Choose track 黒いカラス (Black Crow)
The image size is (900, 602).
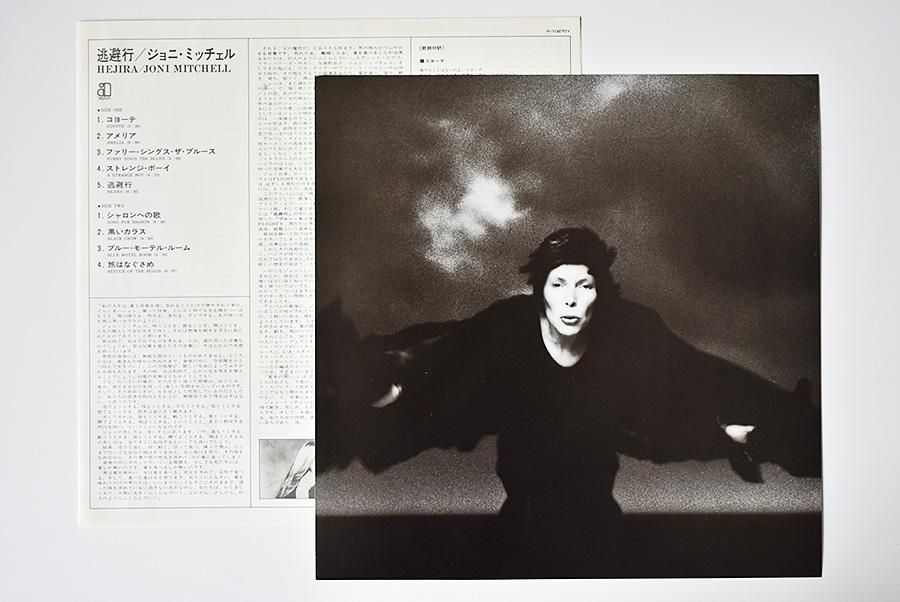pyautogui.click(x=130, y=231)
